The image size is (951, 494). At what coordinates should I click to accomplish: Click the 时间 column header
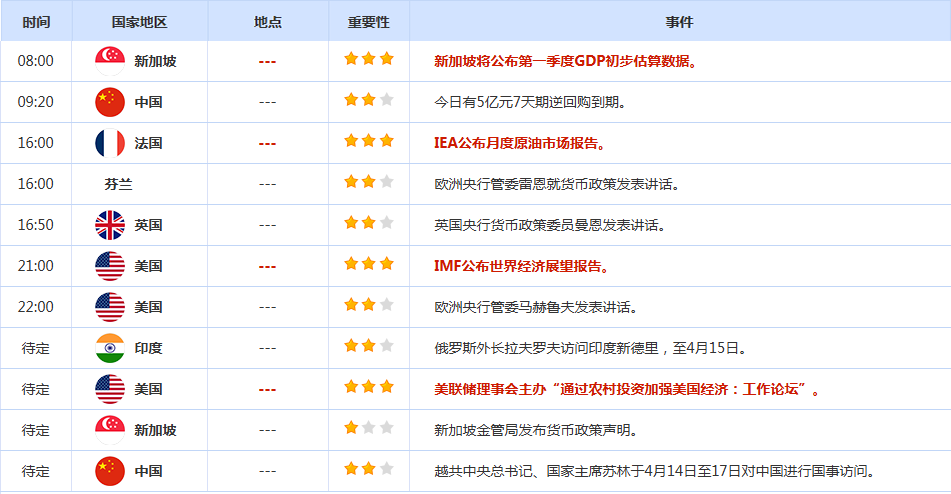[x=35, y=22]
